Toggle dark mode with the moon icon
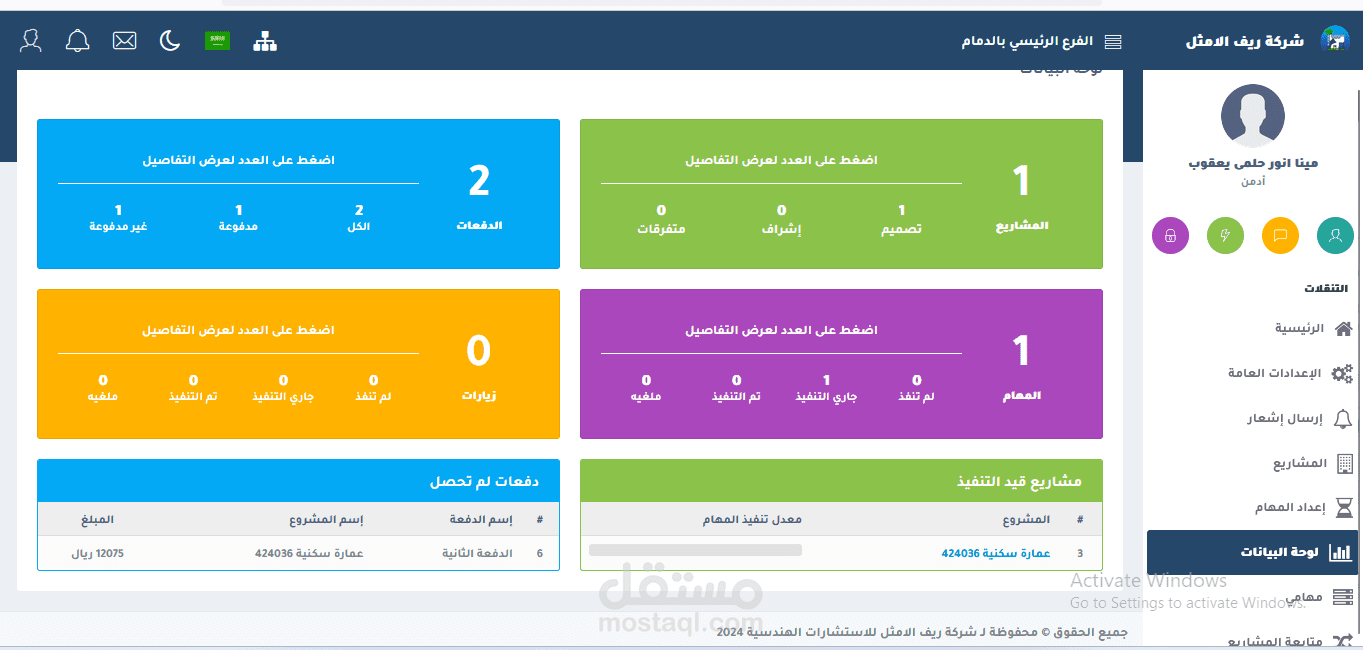This screenshot has width=1363, height=650. click(x=169, y=40)
